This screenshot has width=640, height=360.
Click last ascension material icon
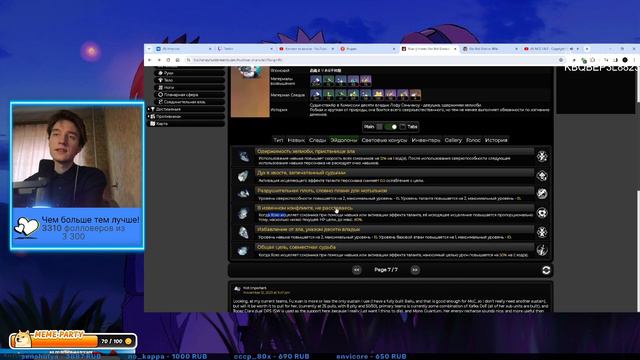tap(366, 80)
